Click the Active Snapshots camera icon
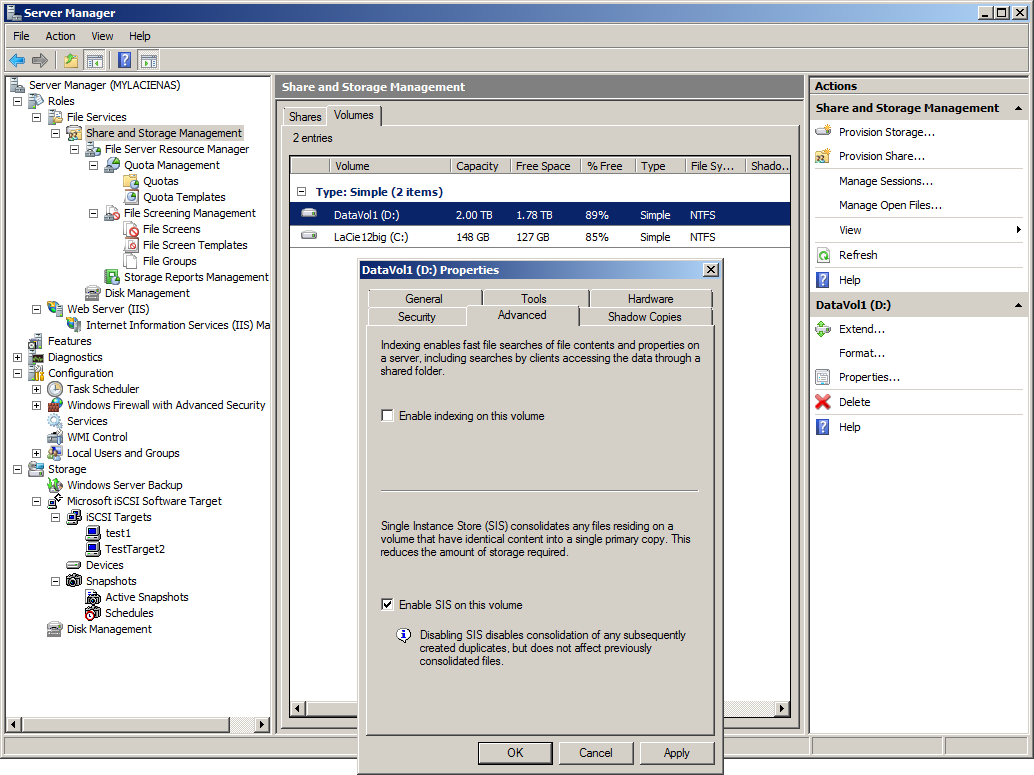 coord(93,597)
